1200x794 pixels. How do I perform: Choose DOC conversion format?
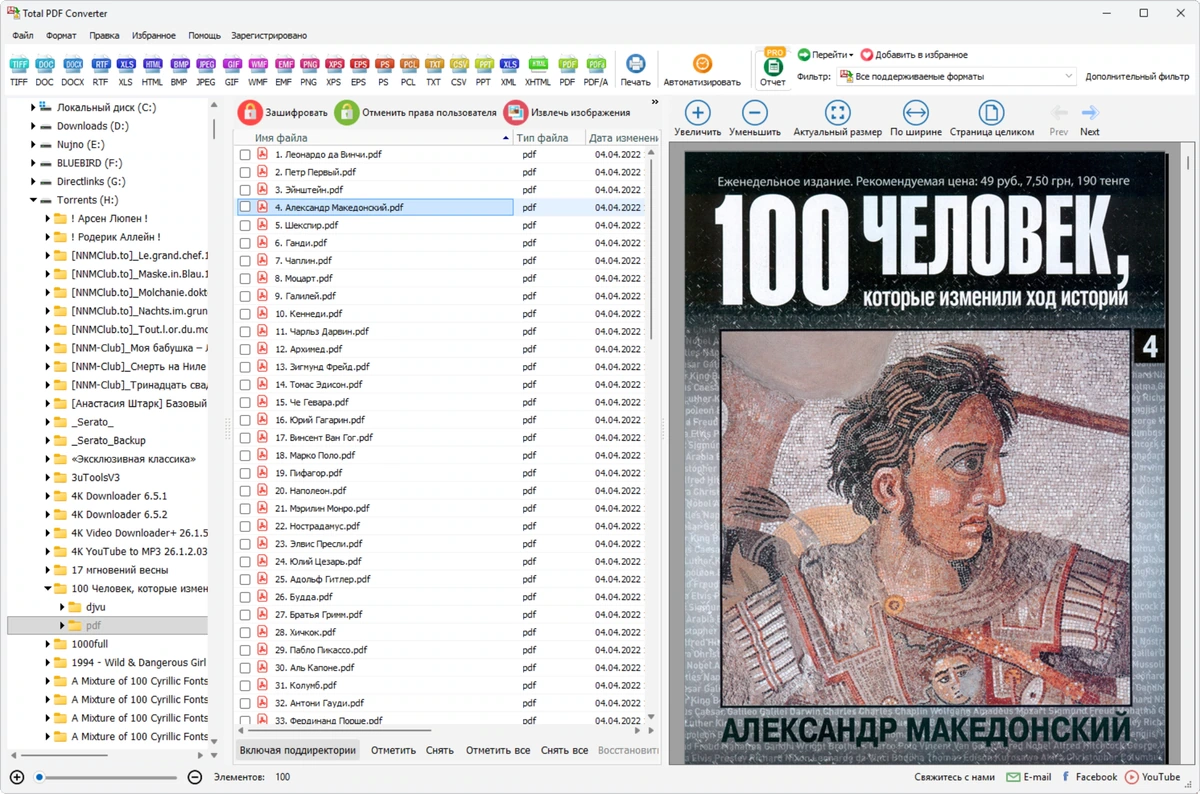click(x=45, y=70)
